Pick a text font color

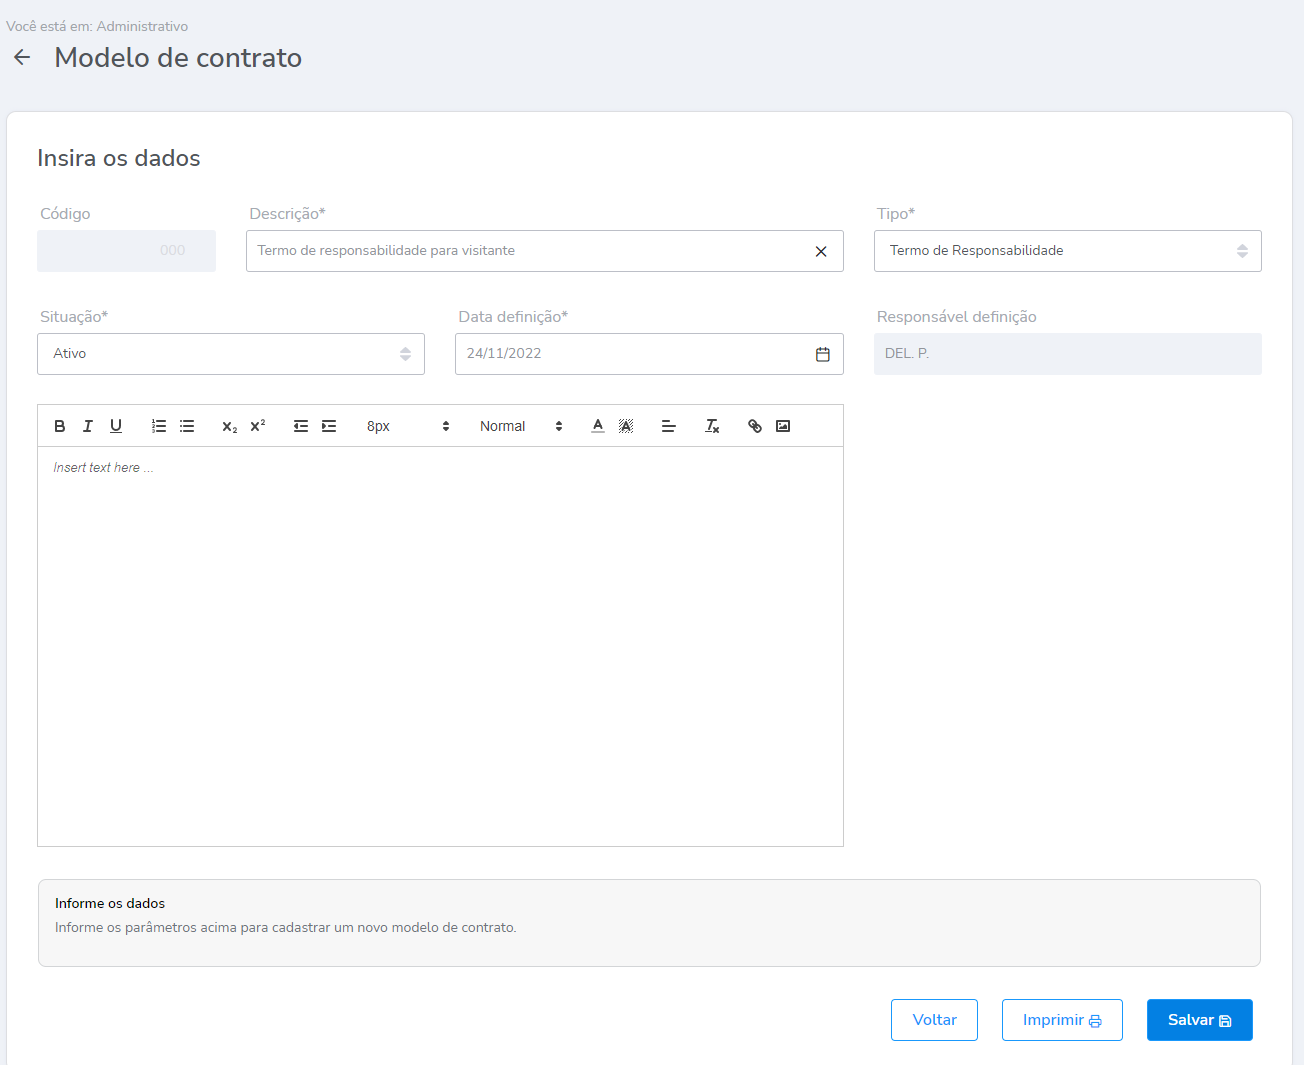(x=598, y=426)
